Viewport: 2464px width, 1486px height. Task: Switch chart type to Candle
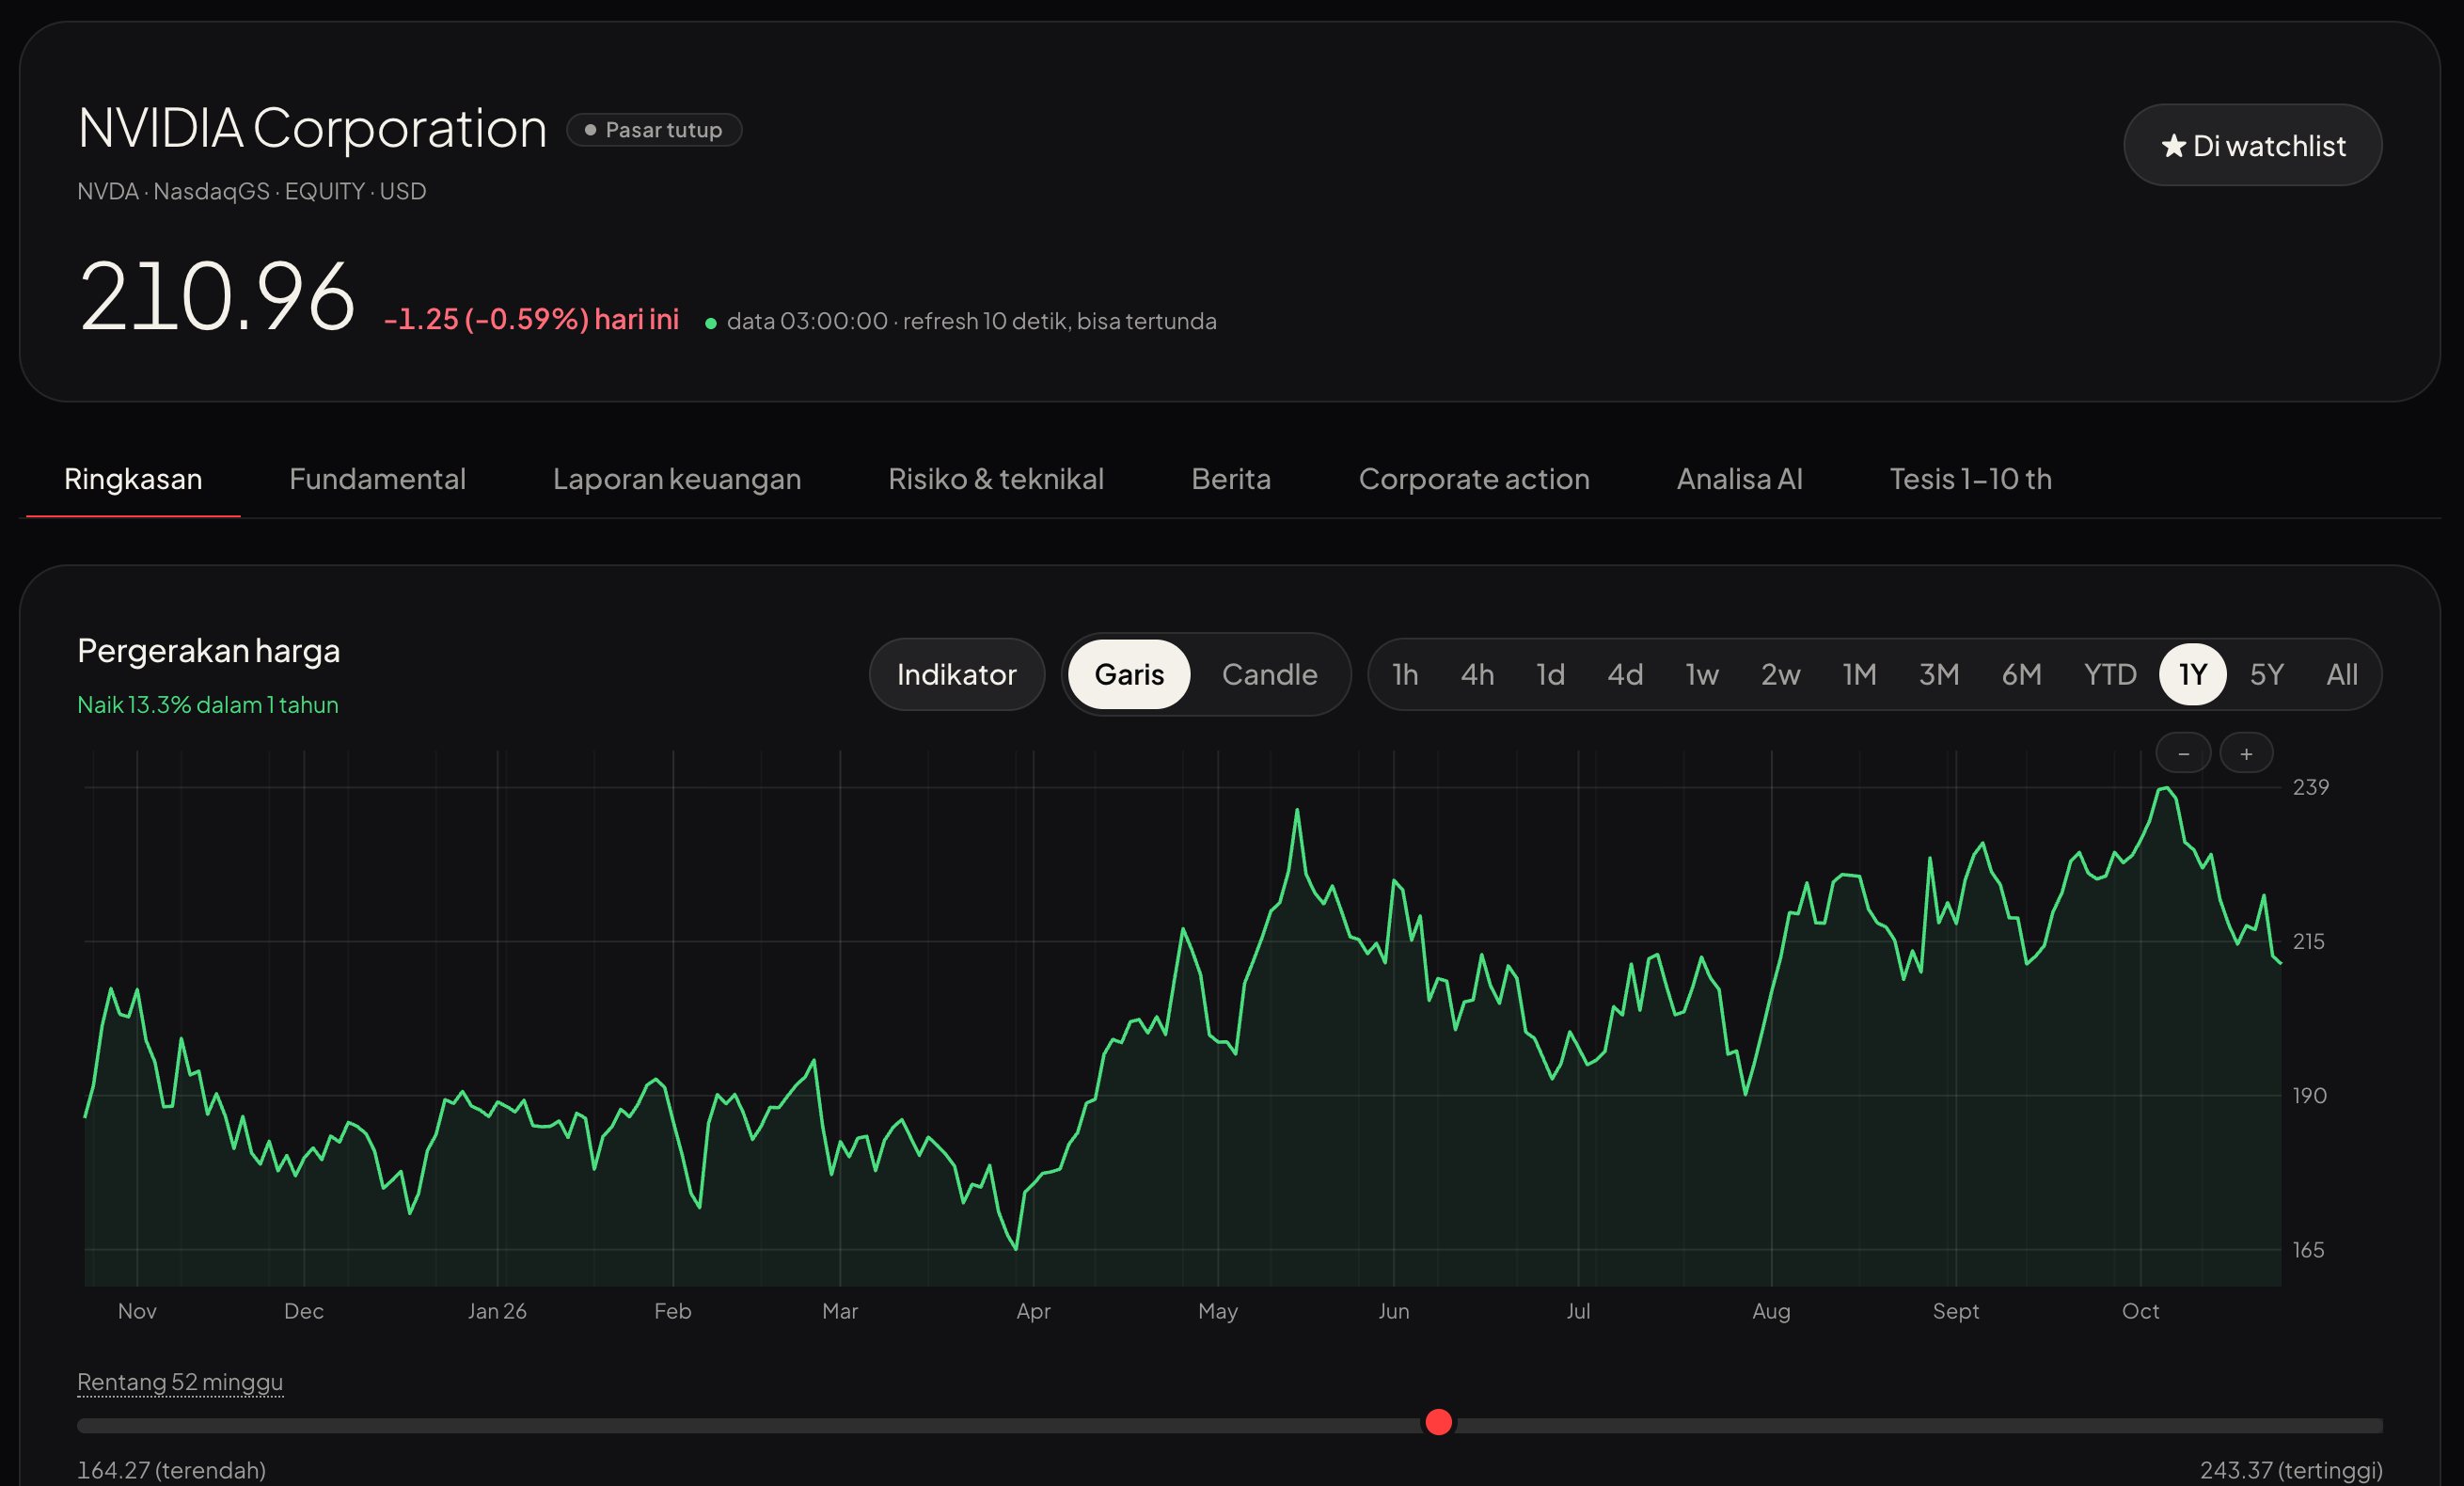[x=1269, y=674]
